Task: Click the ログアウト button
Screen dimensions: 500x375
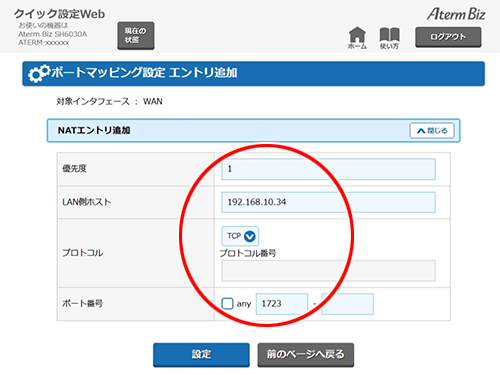Action: coord(448,37)
